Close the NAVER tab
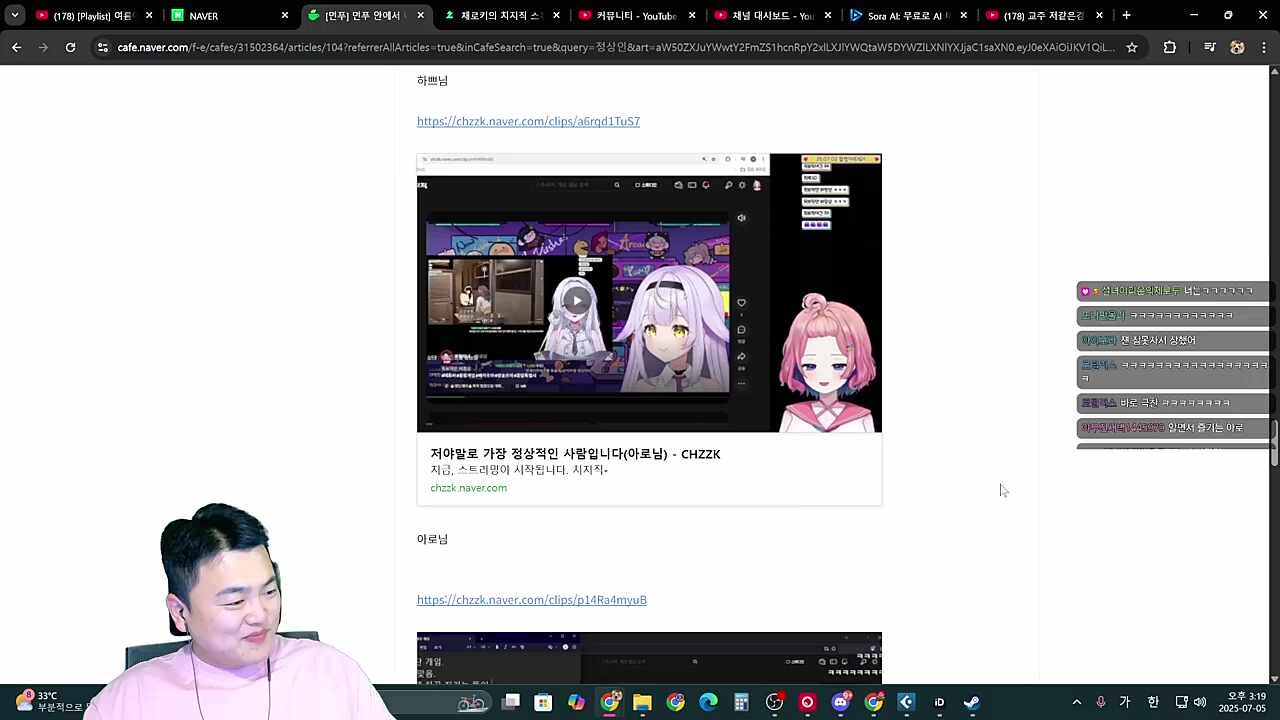1280x720 pixels. click(x=284, y=16)
